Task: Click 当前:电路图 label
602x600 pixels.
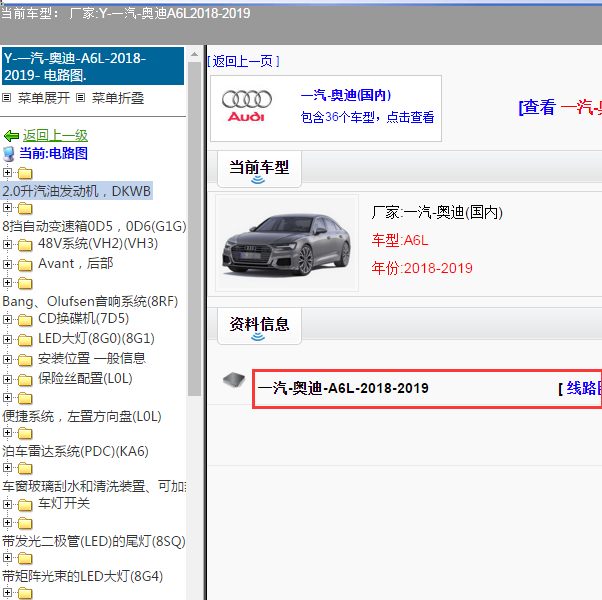Action: 53,153
